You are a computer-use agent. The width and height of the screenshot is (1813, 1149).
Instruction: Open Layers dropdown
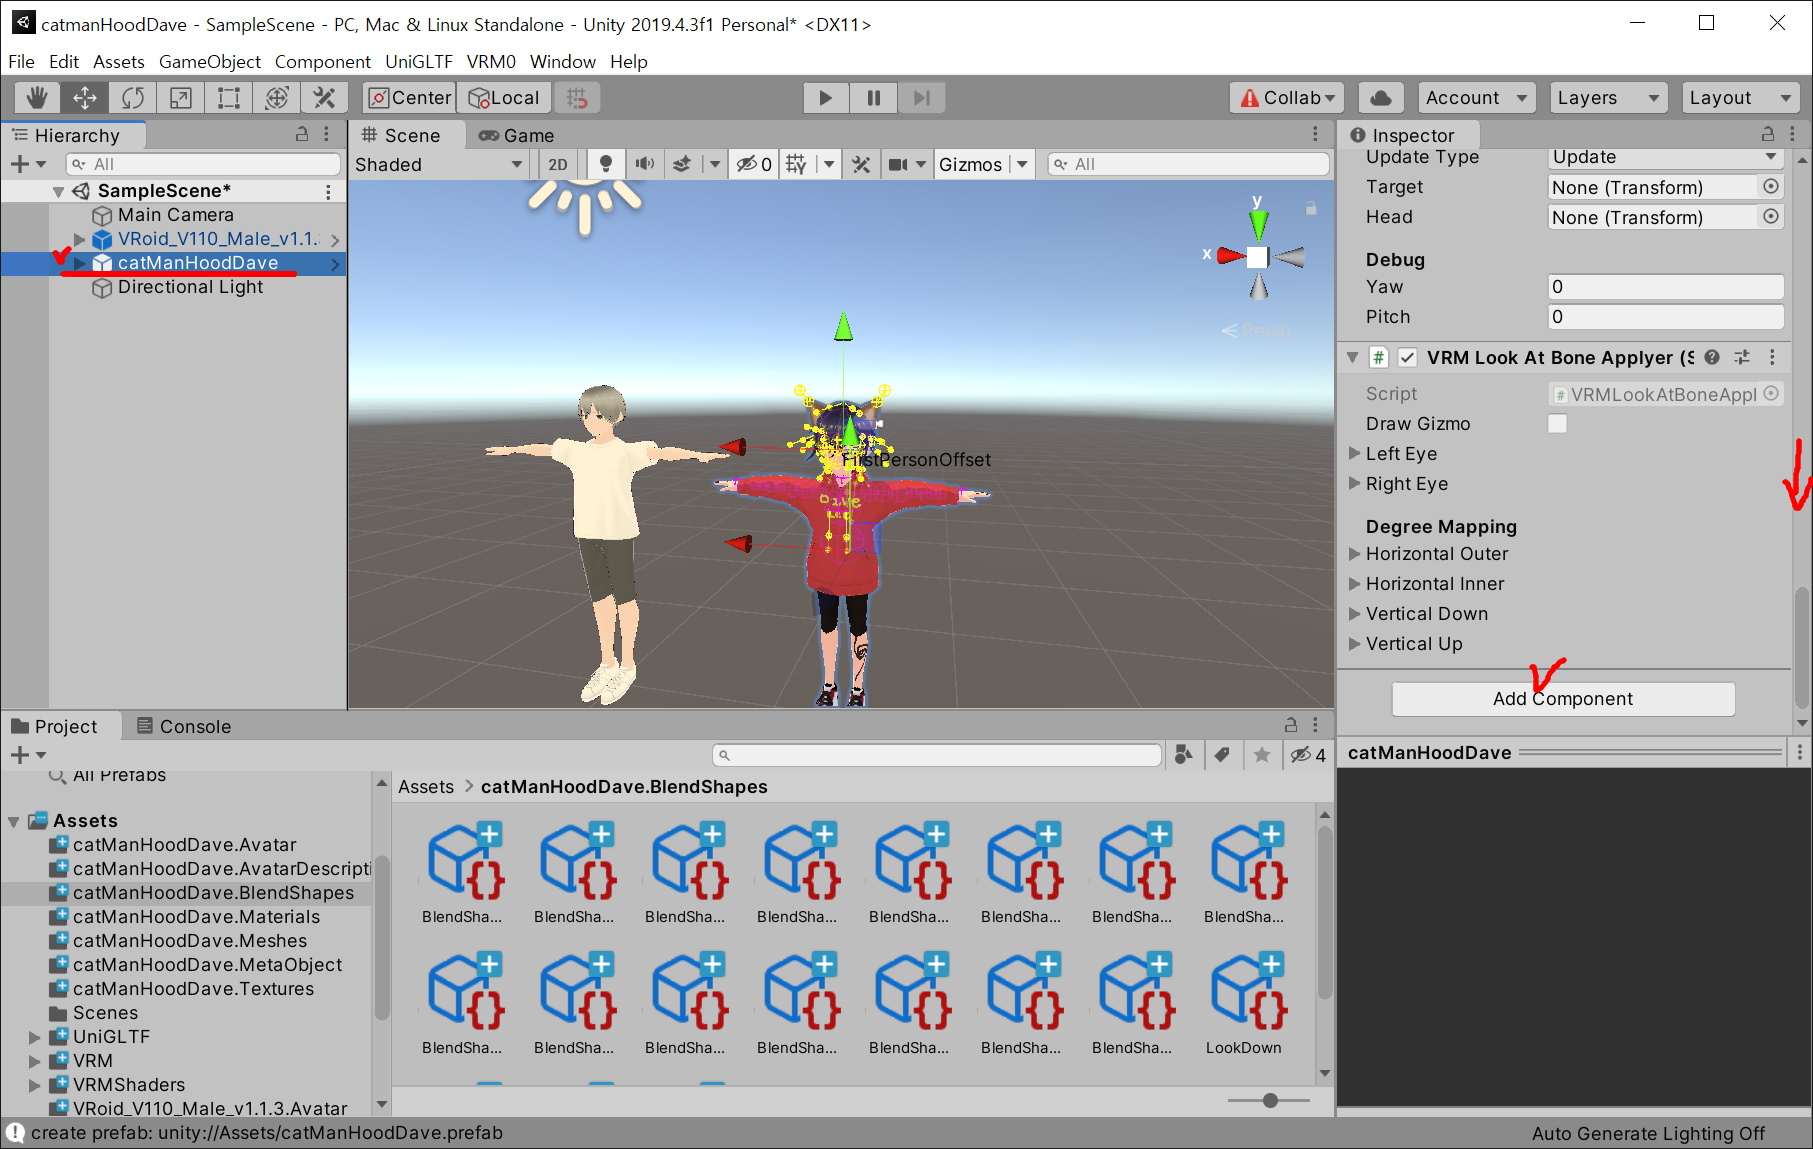[x=1608, y=98]
